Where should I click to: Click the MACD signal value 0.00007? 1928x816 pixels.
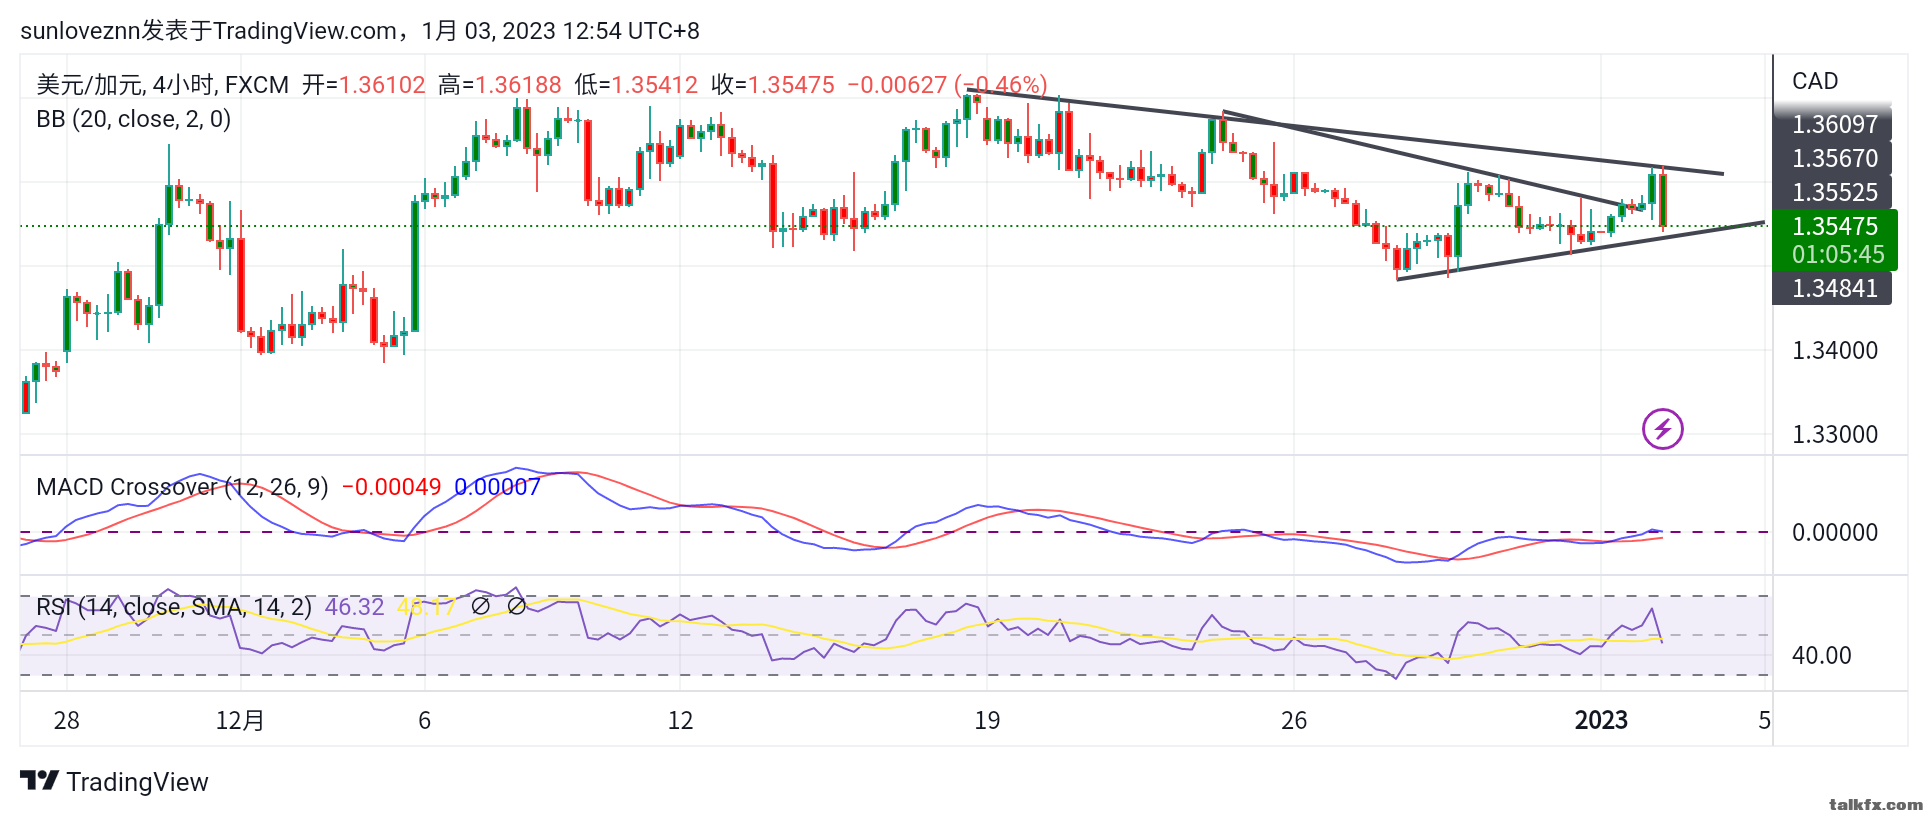click(x=497, y=487)
